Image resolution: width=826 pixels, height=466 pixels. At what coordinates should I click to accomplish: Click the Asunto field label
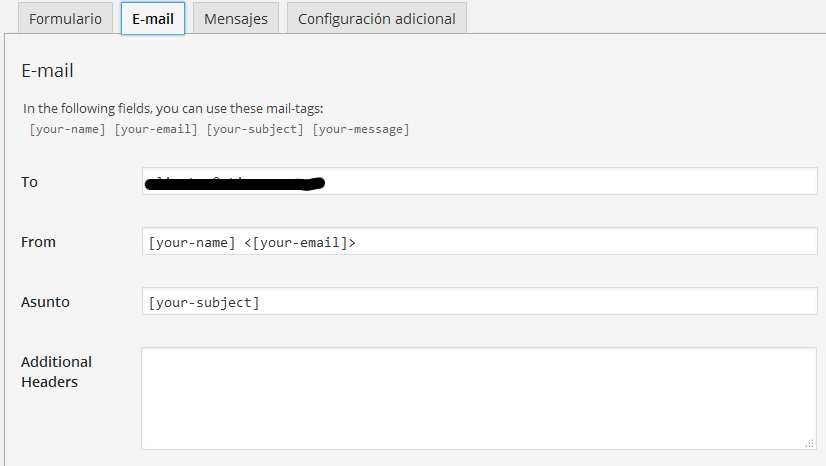pos(45,302)
